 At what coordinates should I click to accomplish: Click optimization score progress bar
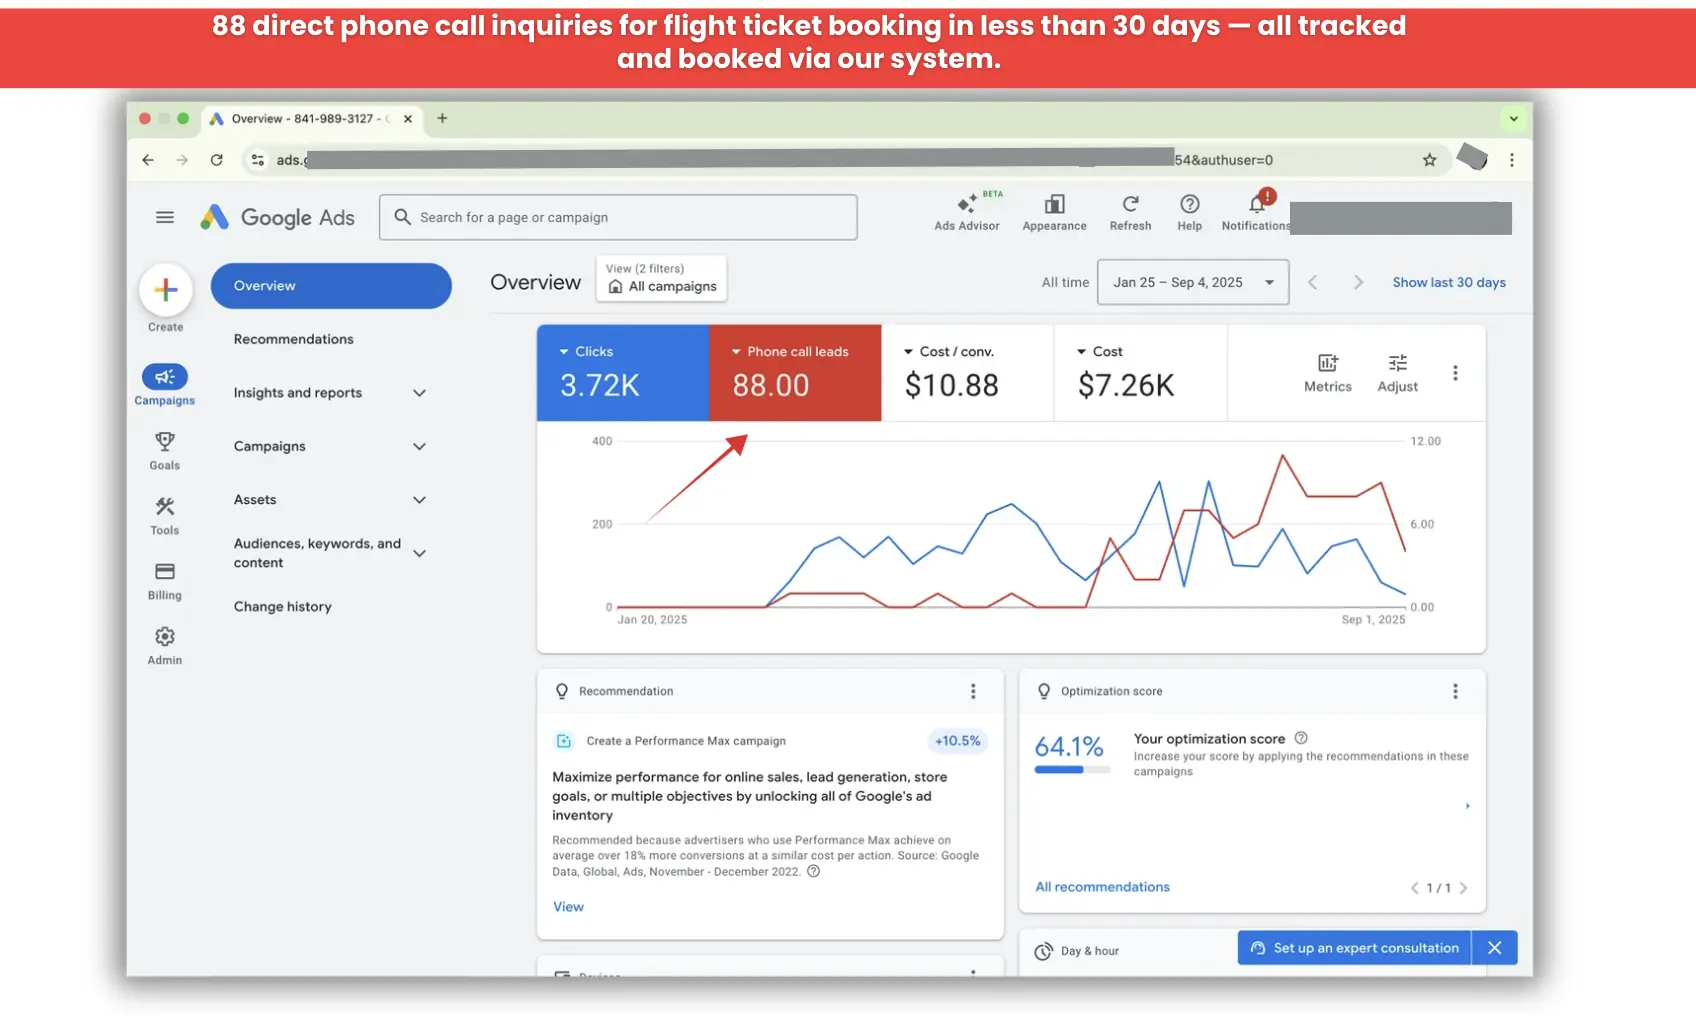click(1072, 770)
